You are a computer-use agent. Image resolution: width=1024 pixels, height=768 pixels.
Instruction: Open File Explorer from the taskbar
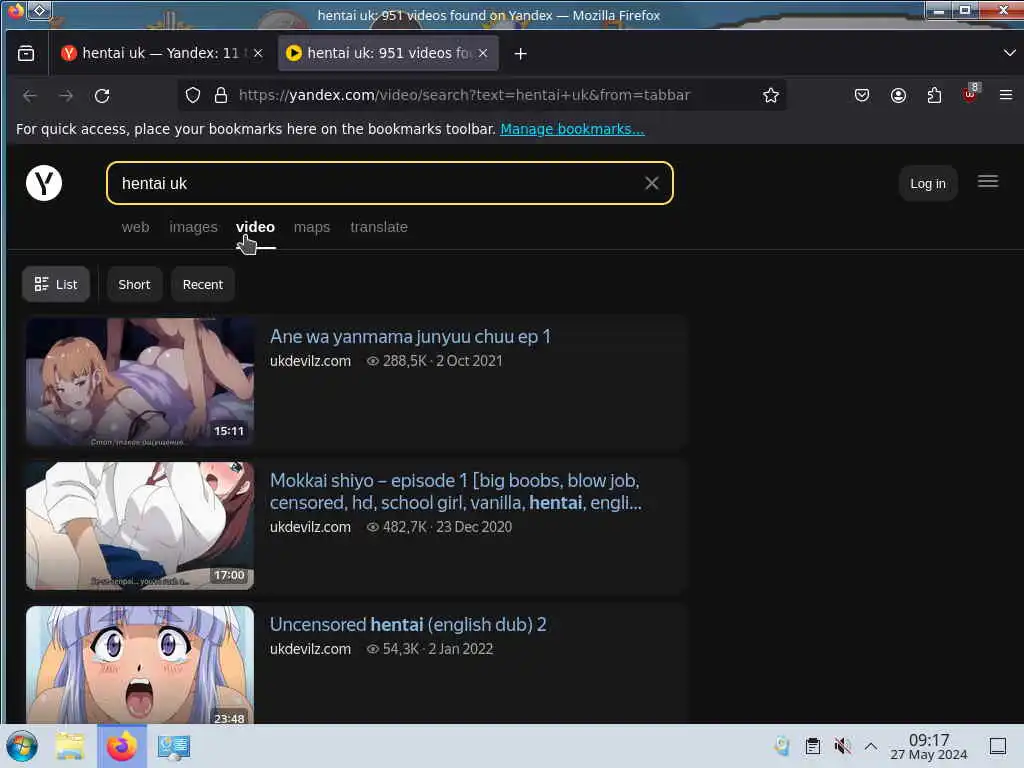point(70,746)
